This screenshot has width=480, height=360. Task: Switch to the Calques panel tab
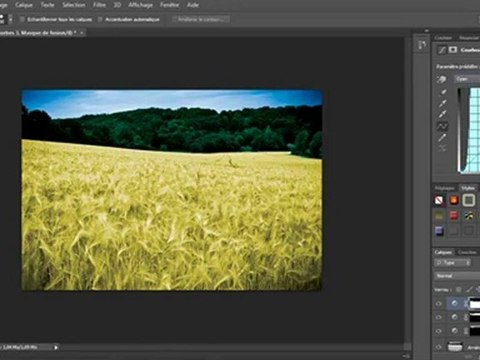[443, 252]
